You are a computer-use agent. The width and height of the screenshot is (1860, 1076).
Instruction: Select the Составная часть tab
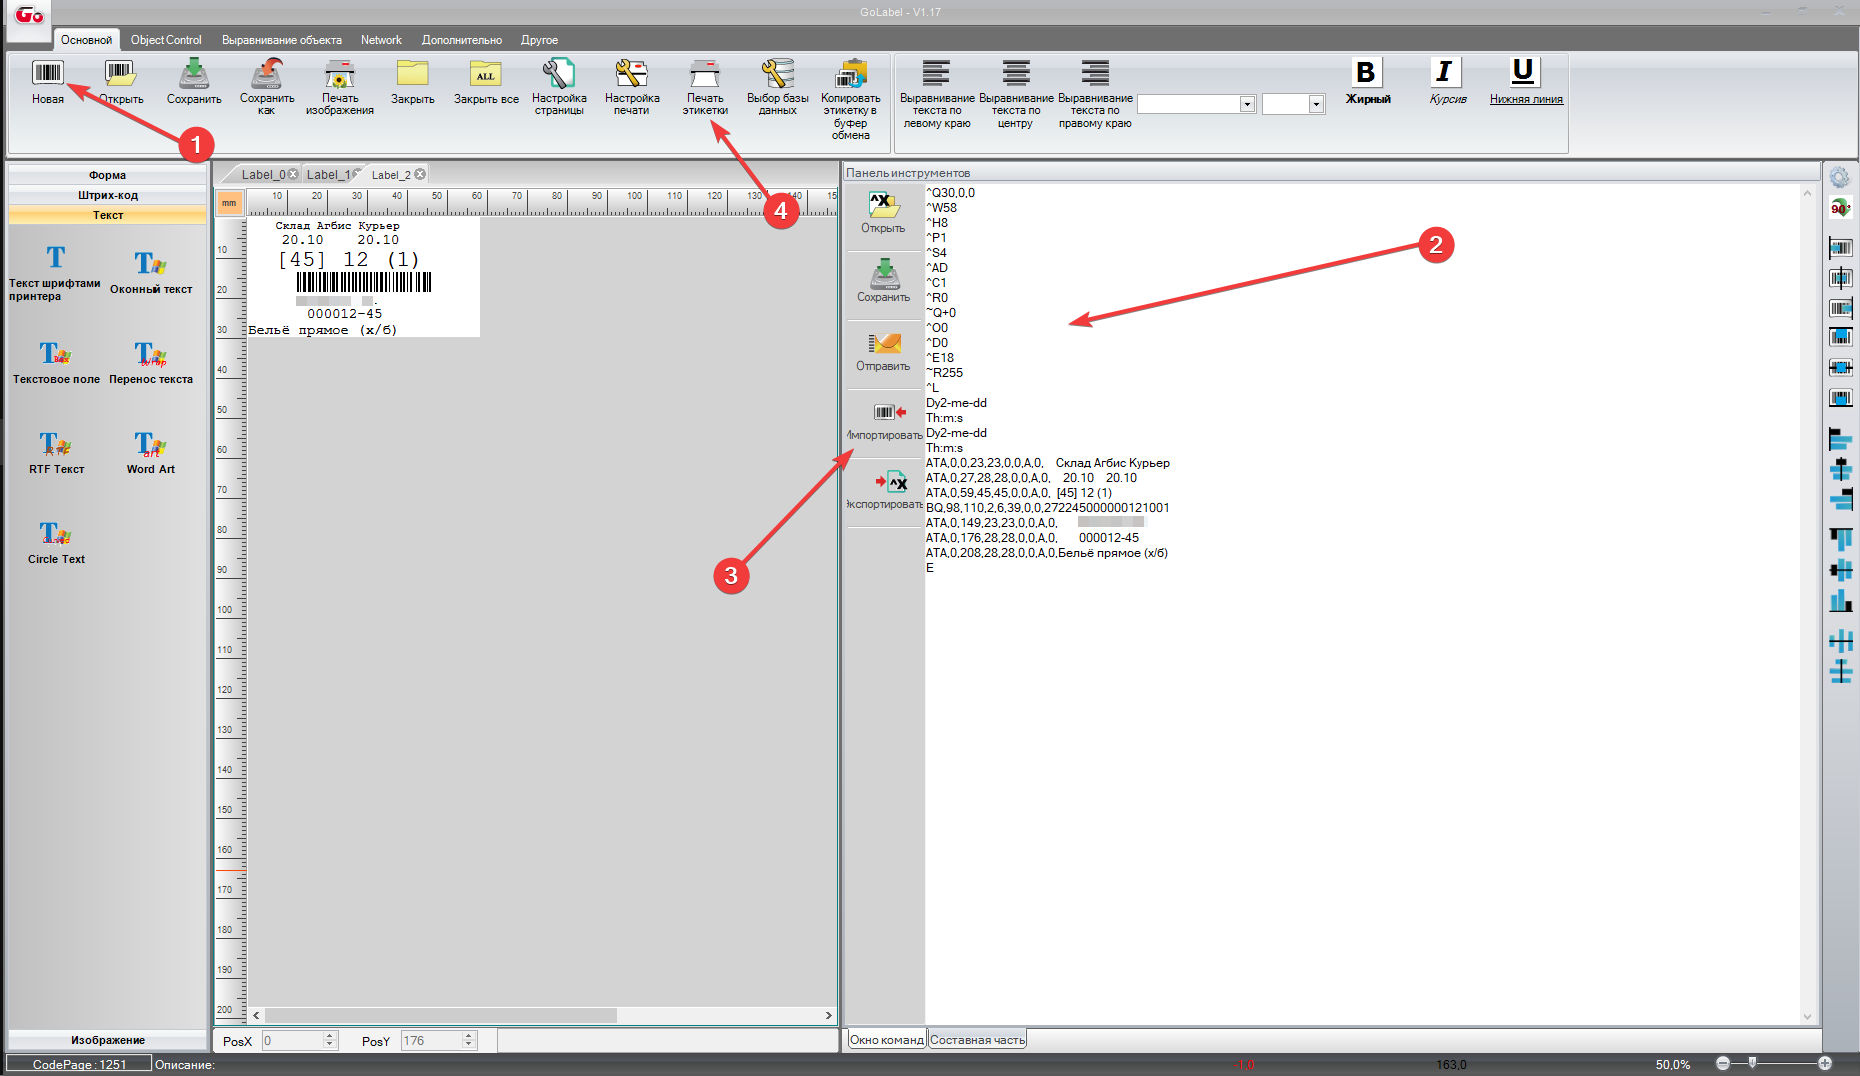point(977,1040)
